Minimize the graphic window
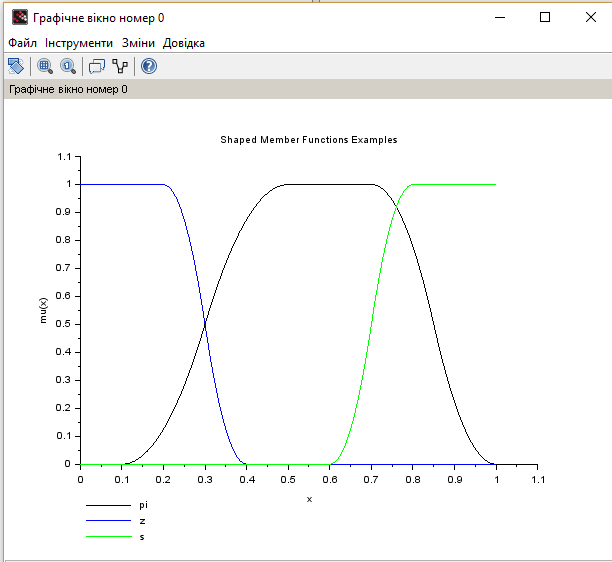This screenshot has width=612, height=562. [500, 17]
